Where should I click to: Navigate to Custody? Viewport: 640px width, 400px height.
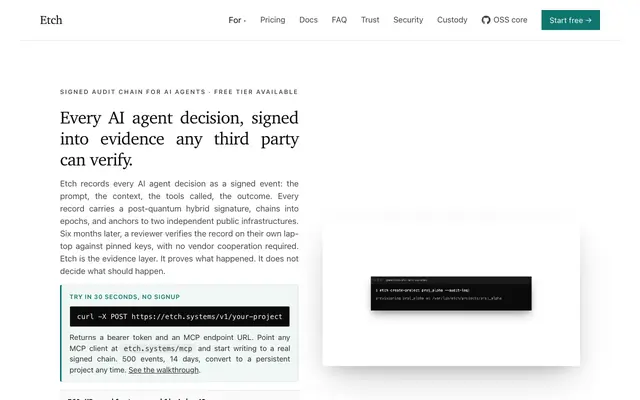pos(452,20)
